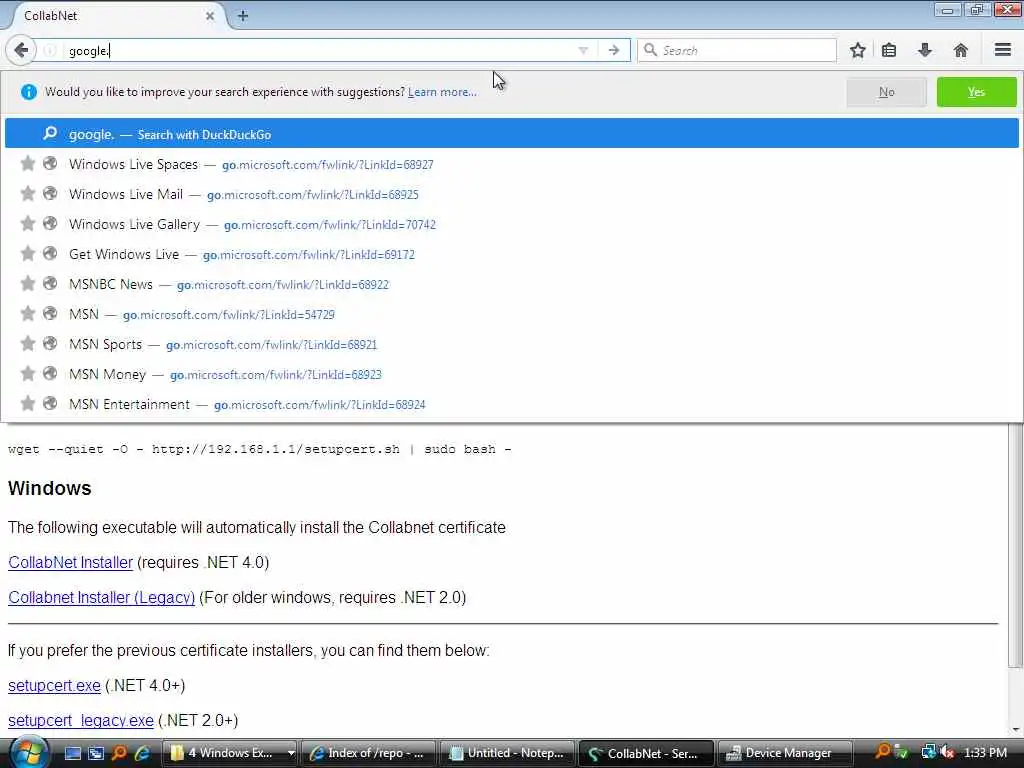Click the MSN Entertainment suggestion
The image size is (1024, 768).
coord(511,404)
